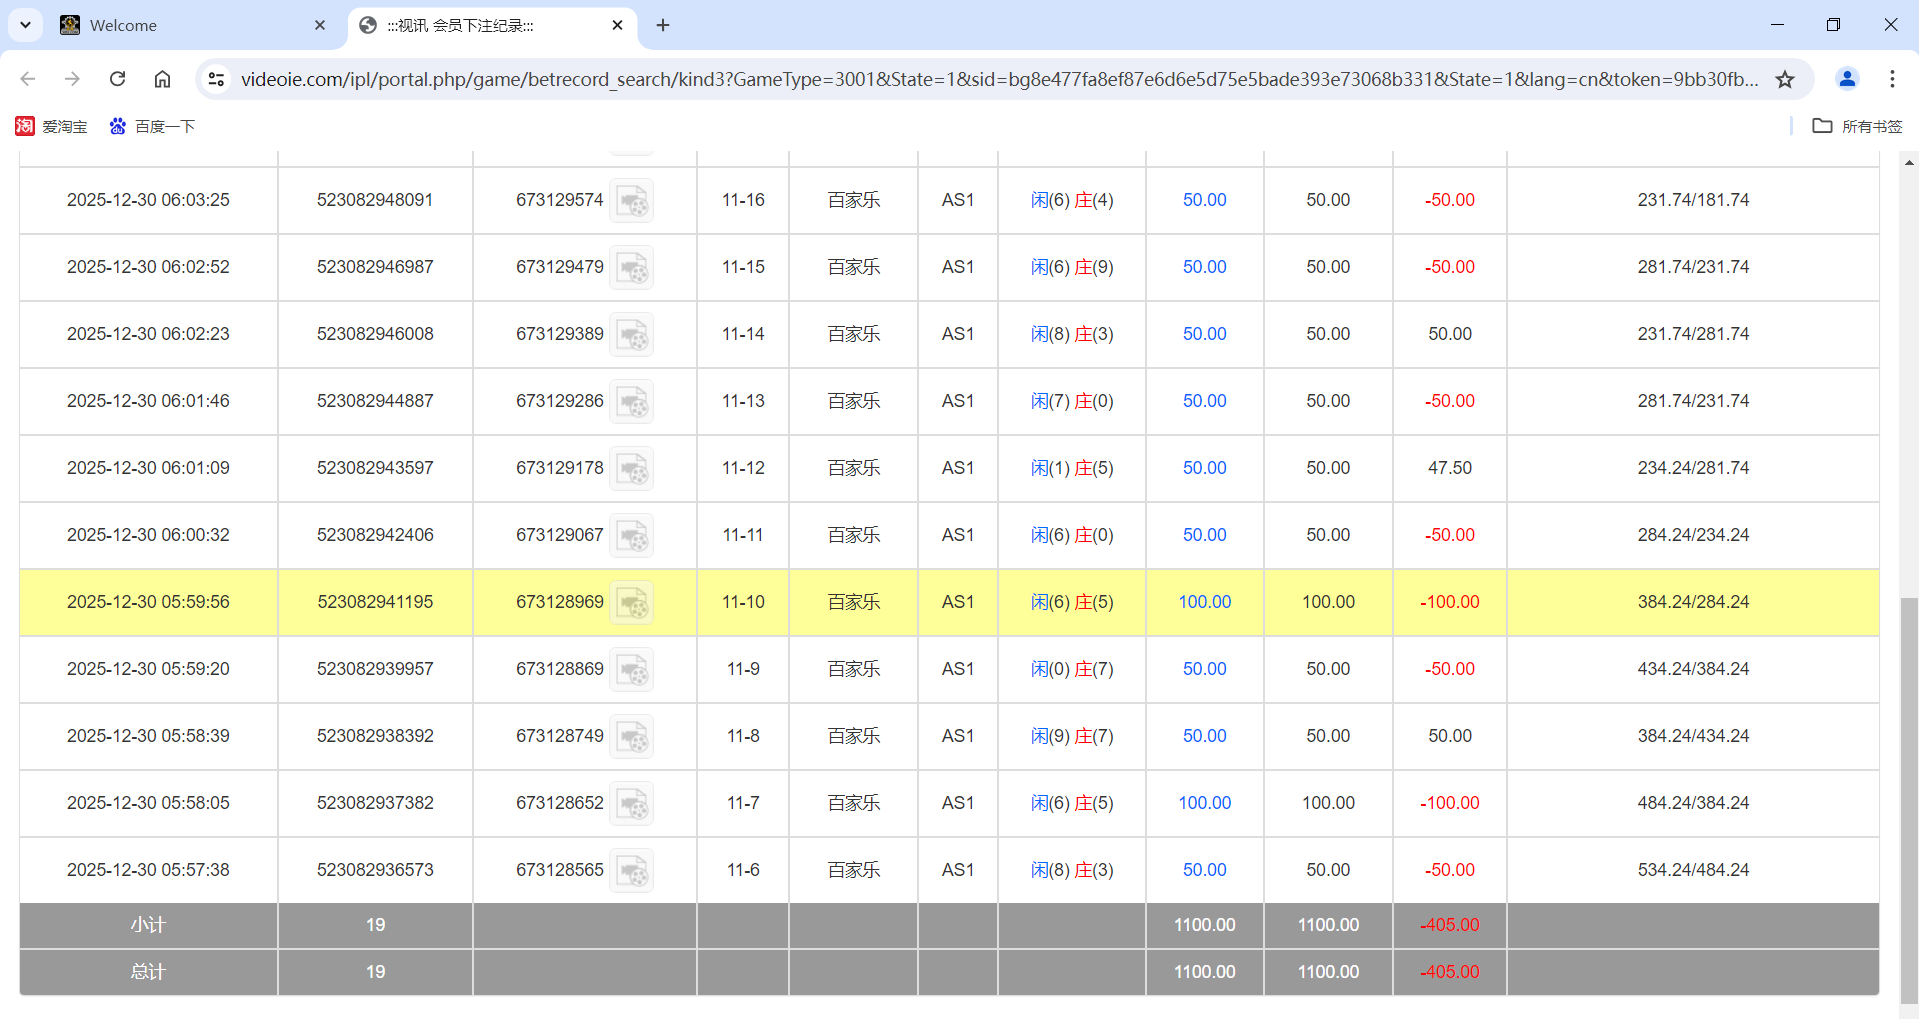Open the Chrome three-dot menu
The image size is (1919, 1019).
click(1892, 79)
